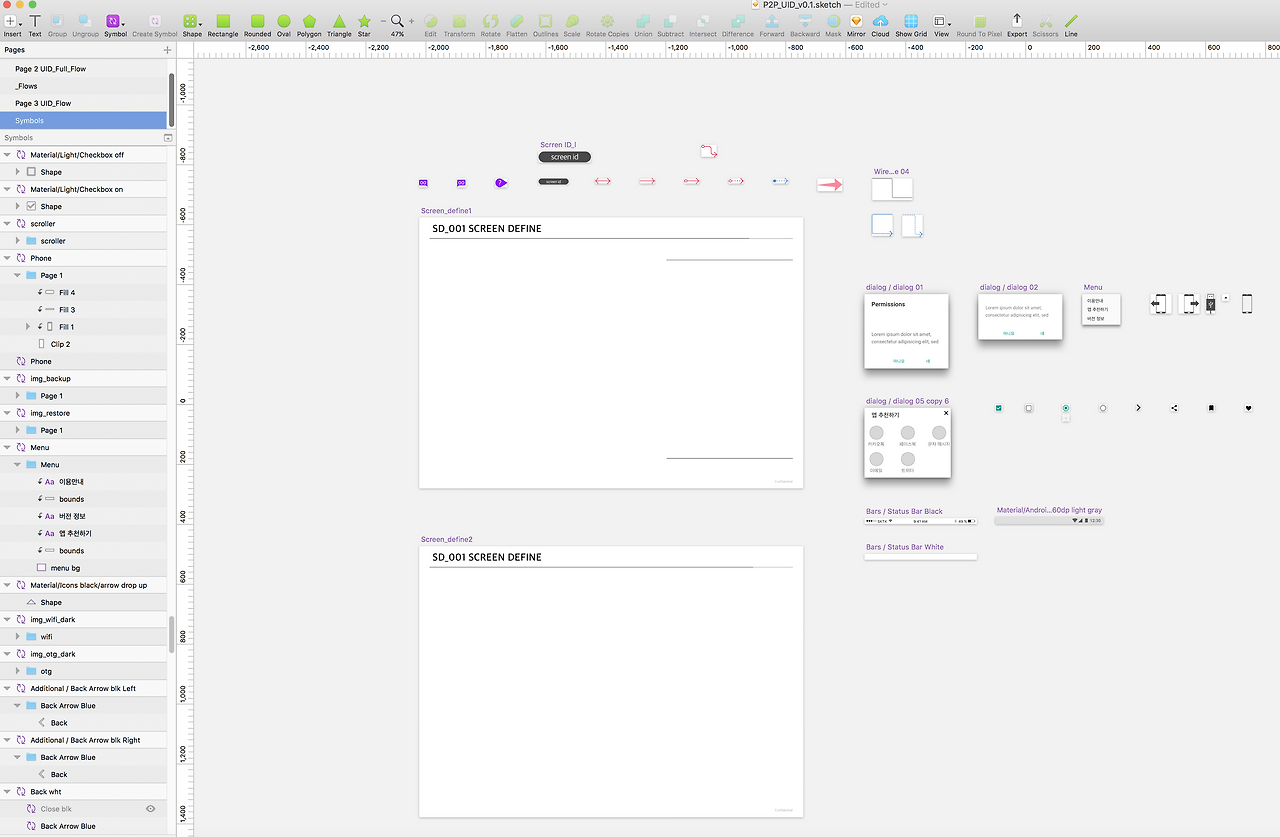1280x837 pixels.
Task: Select the bookmark icon symbol on canvas
Action: pyautogui.click(x=1211, y=408)
